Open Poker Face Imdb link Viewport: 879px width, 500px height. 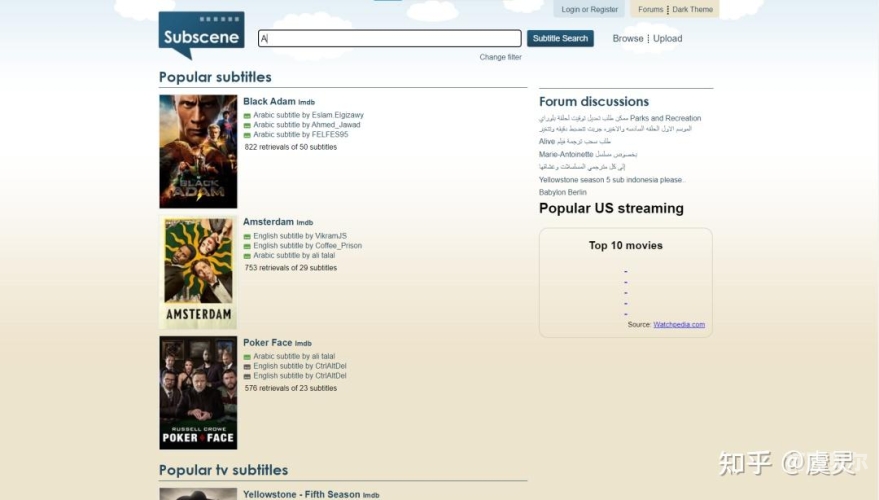(303, 344)
